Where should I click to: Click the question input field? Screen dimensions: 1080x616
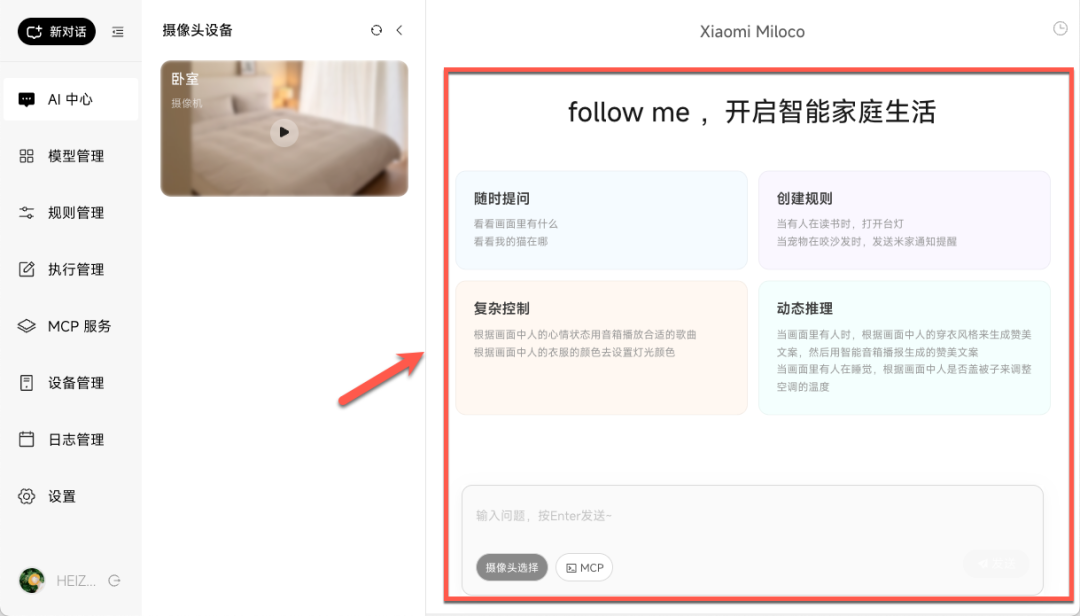click(700, 516)
